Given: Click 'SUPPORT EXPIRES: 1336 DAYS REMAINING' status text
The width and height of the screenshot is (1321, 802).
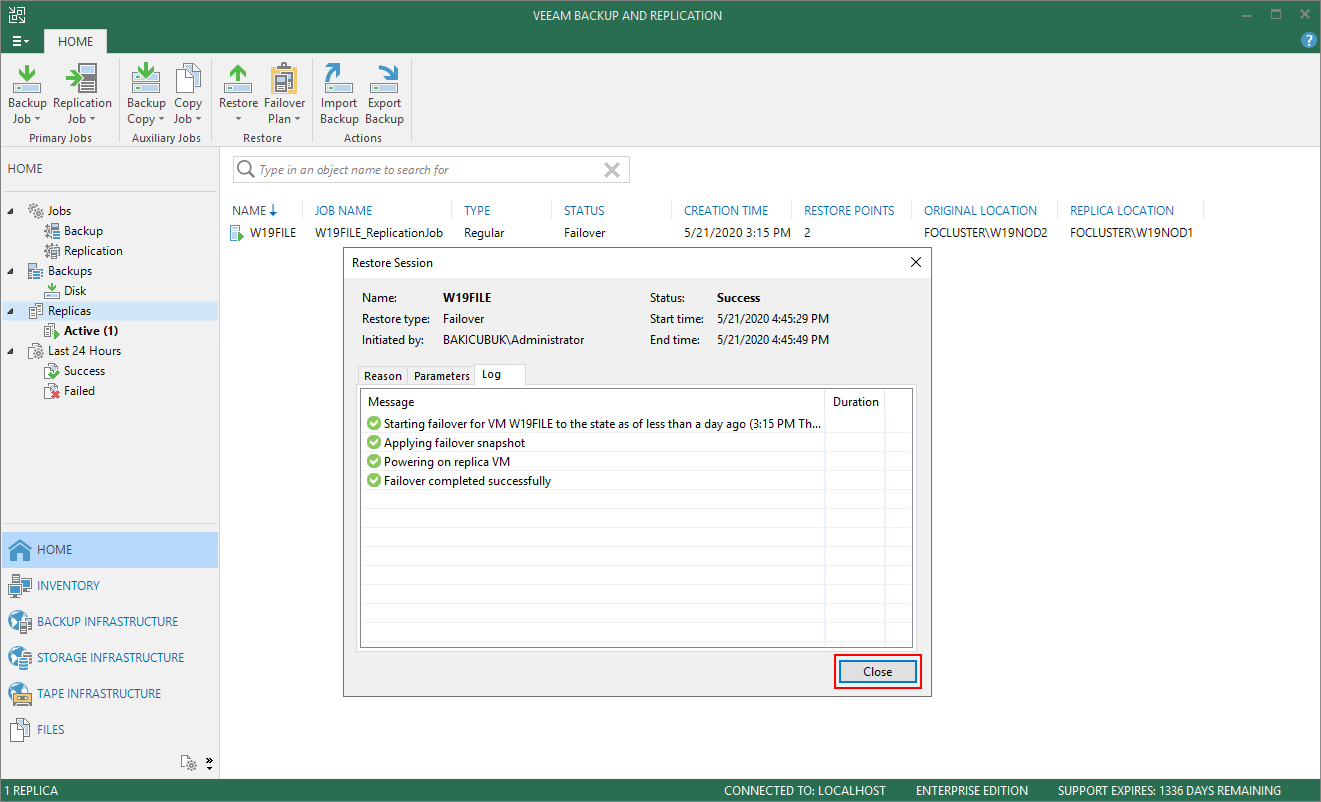Looking at the screenshot, I should [1170, 791].
